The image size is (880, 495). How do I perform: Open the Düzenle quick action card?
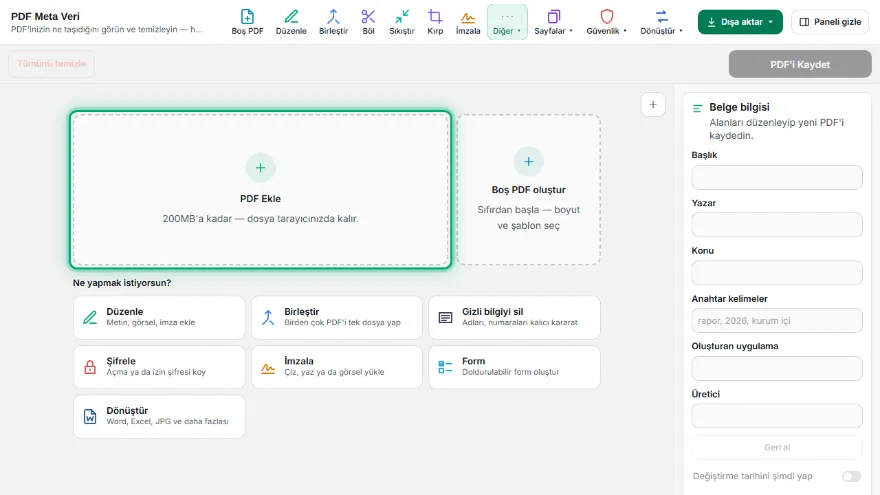[x=159, y=318]
